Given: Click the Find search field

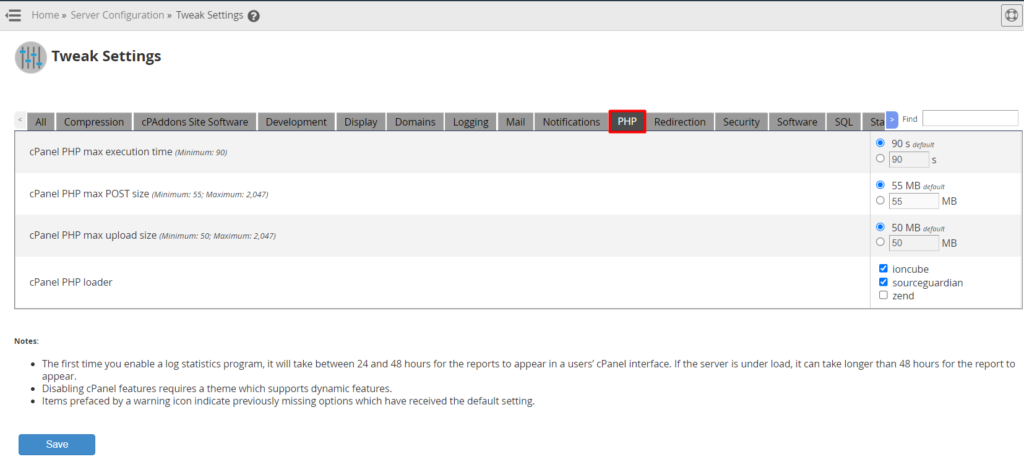Looking at the screenshot, I should (970, 118).
